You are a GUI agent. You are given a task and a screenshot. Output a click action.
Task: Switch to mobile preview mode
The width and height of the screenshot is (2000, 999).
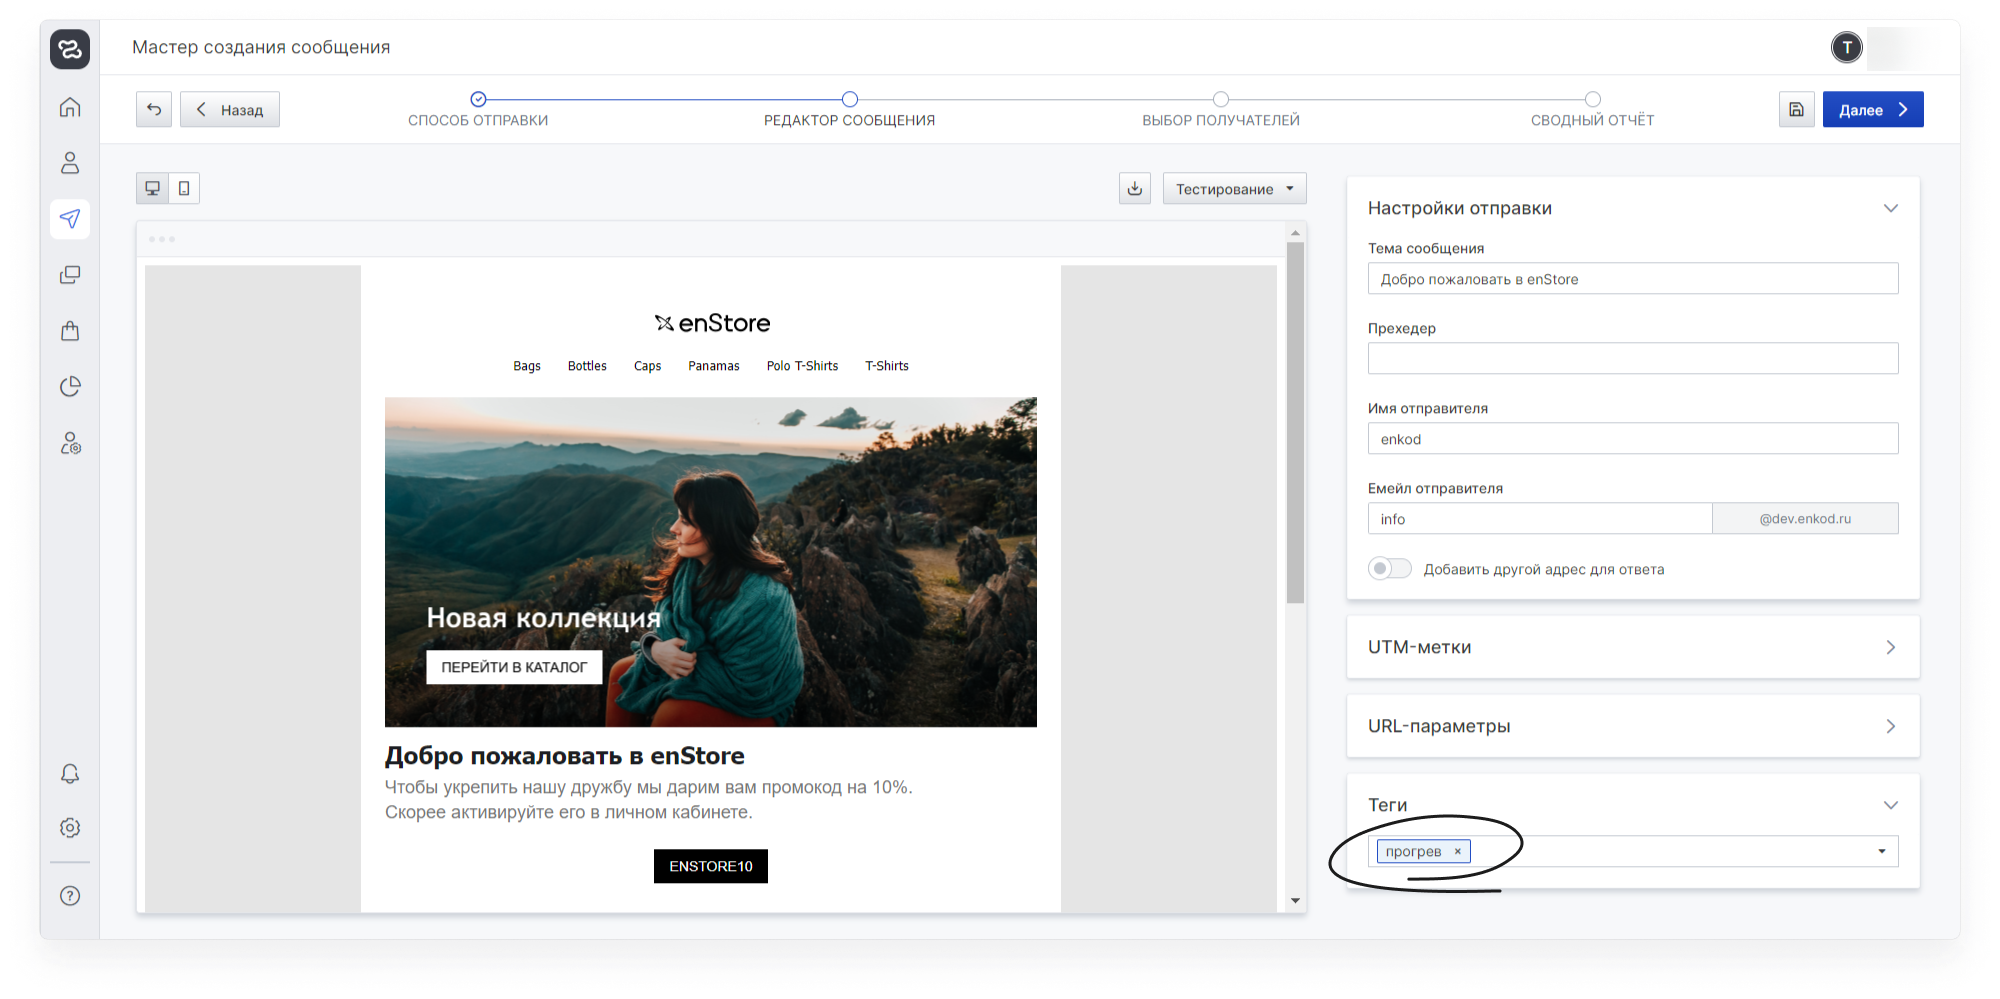[x=184, y=188]
